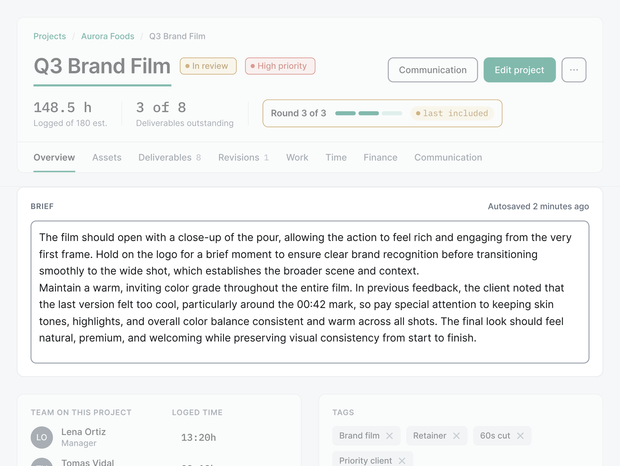
Task: Open the more options ellipsis menu
Action: pos(574,70)
